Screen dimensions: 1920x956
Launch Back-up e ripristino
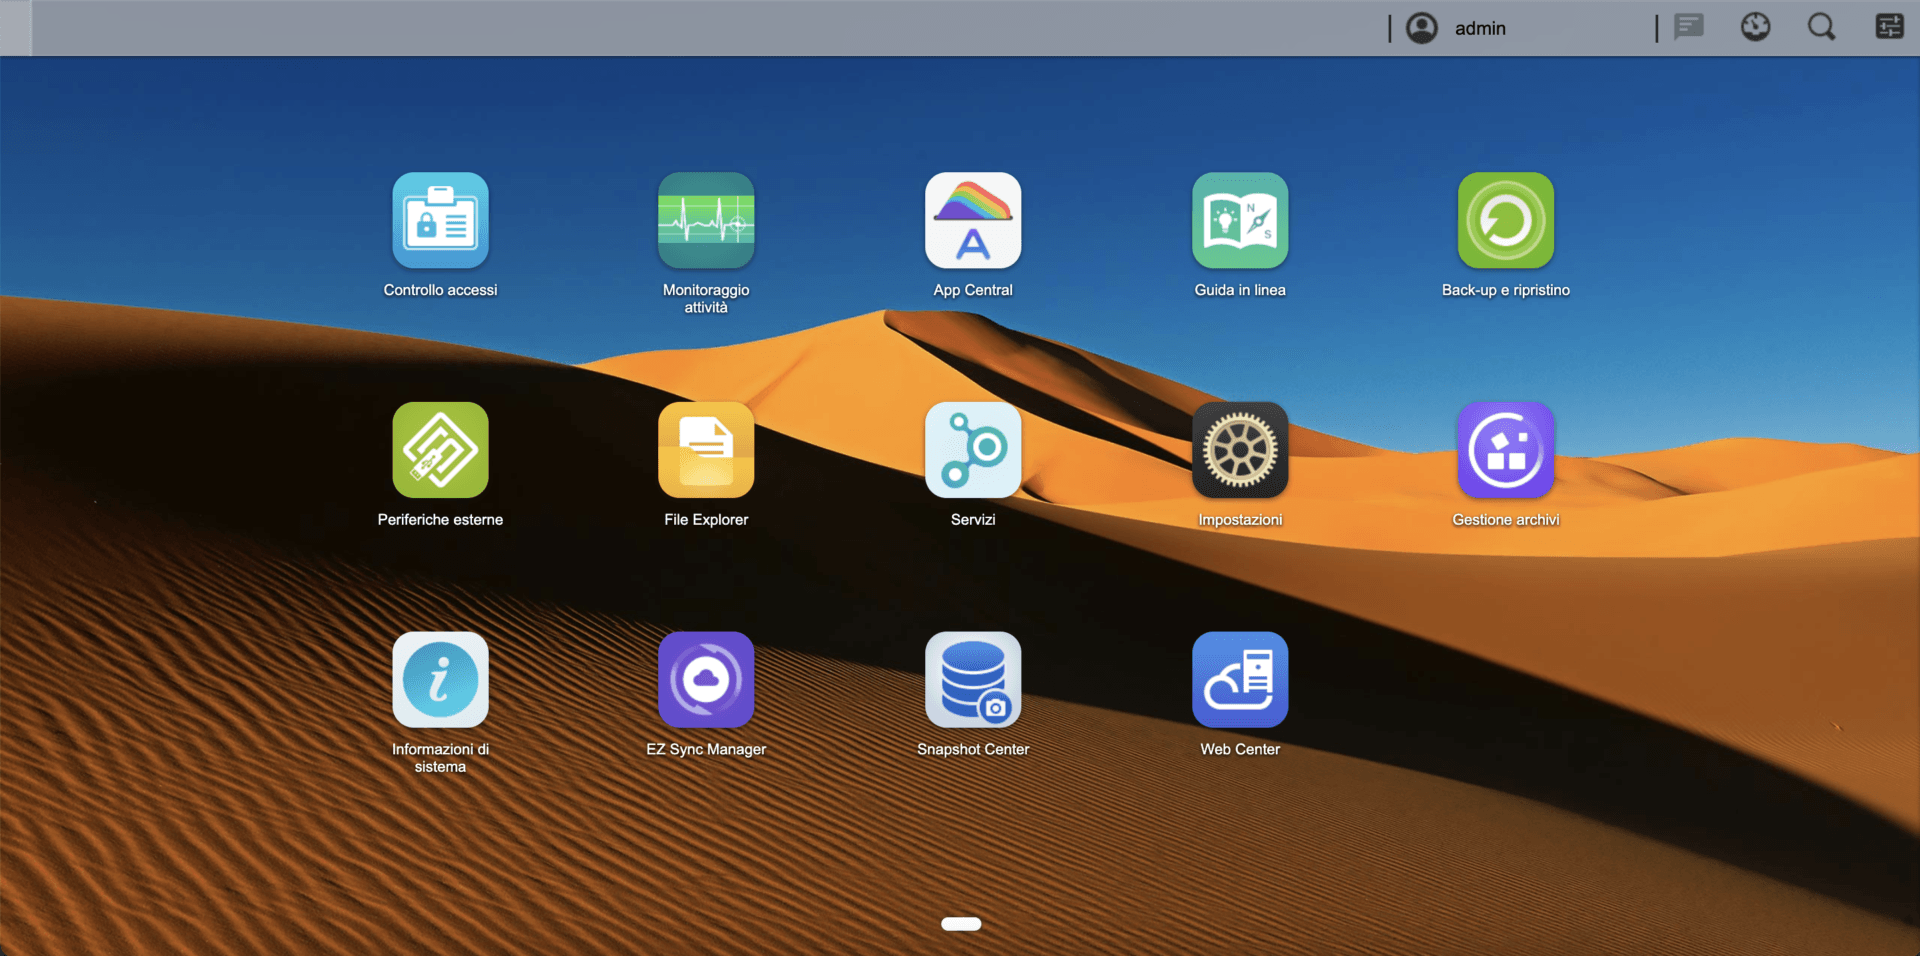click(1505, 221)
